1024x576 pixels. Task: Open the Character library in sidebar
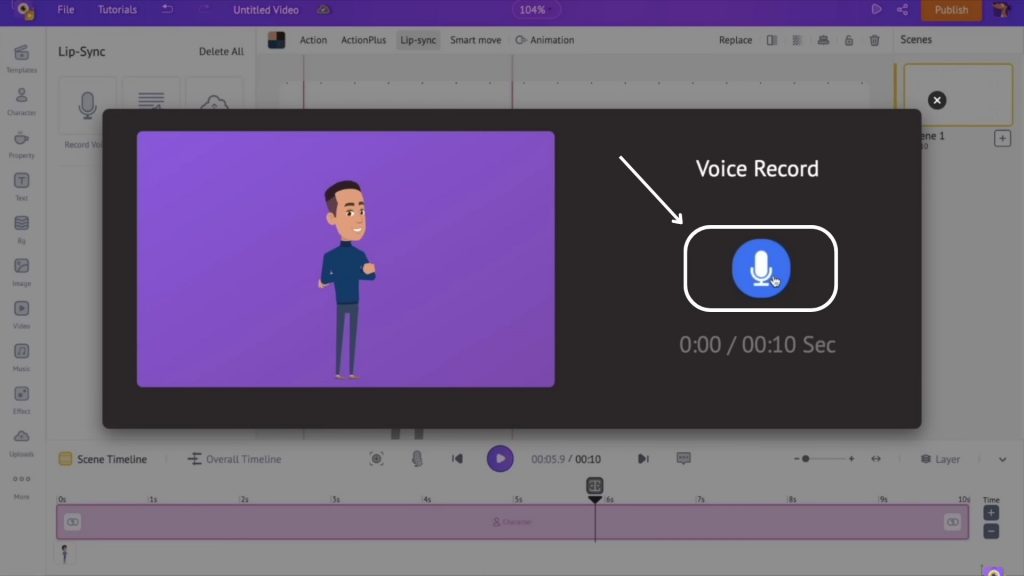pos(21,100)
